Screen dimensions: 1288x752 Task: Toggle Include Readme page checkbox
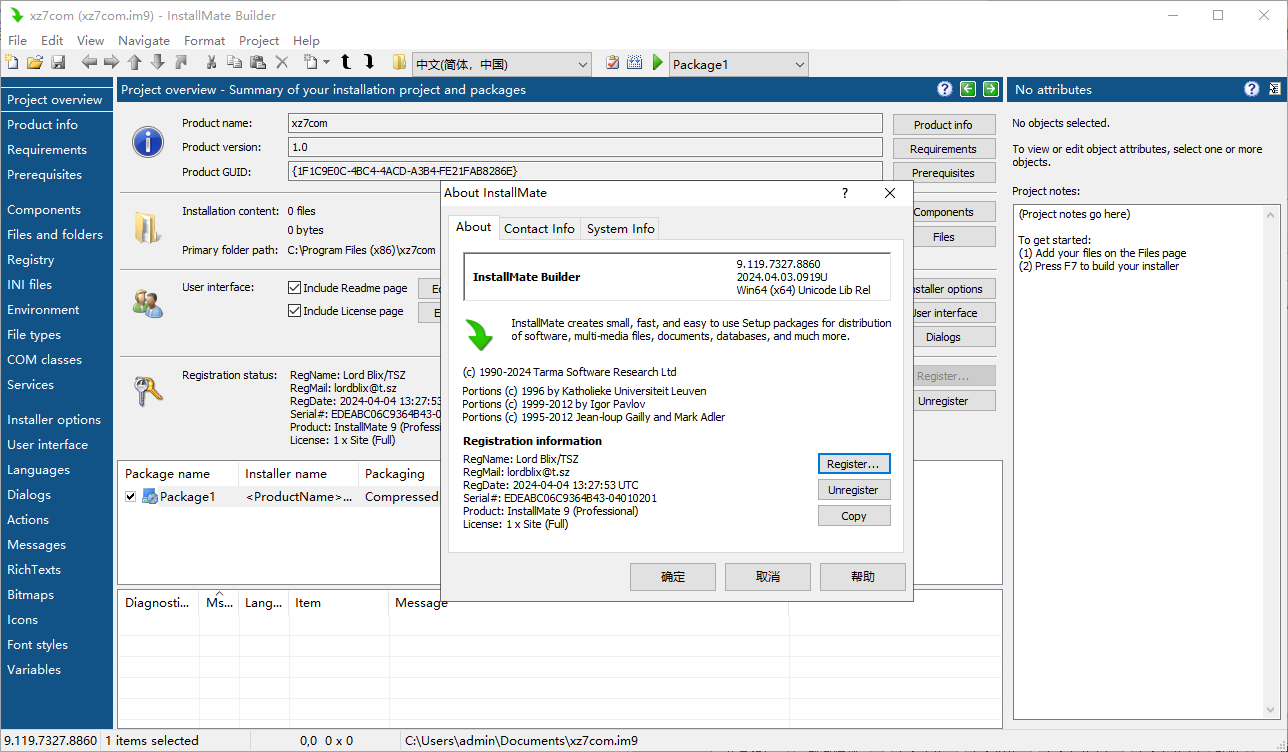coord(295,287)
